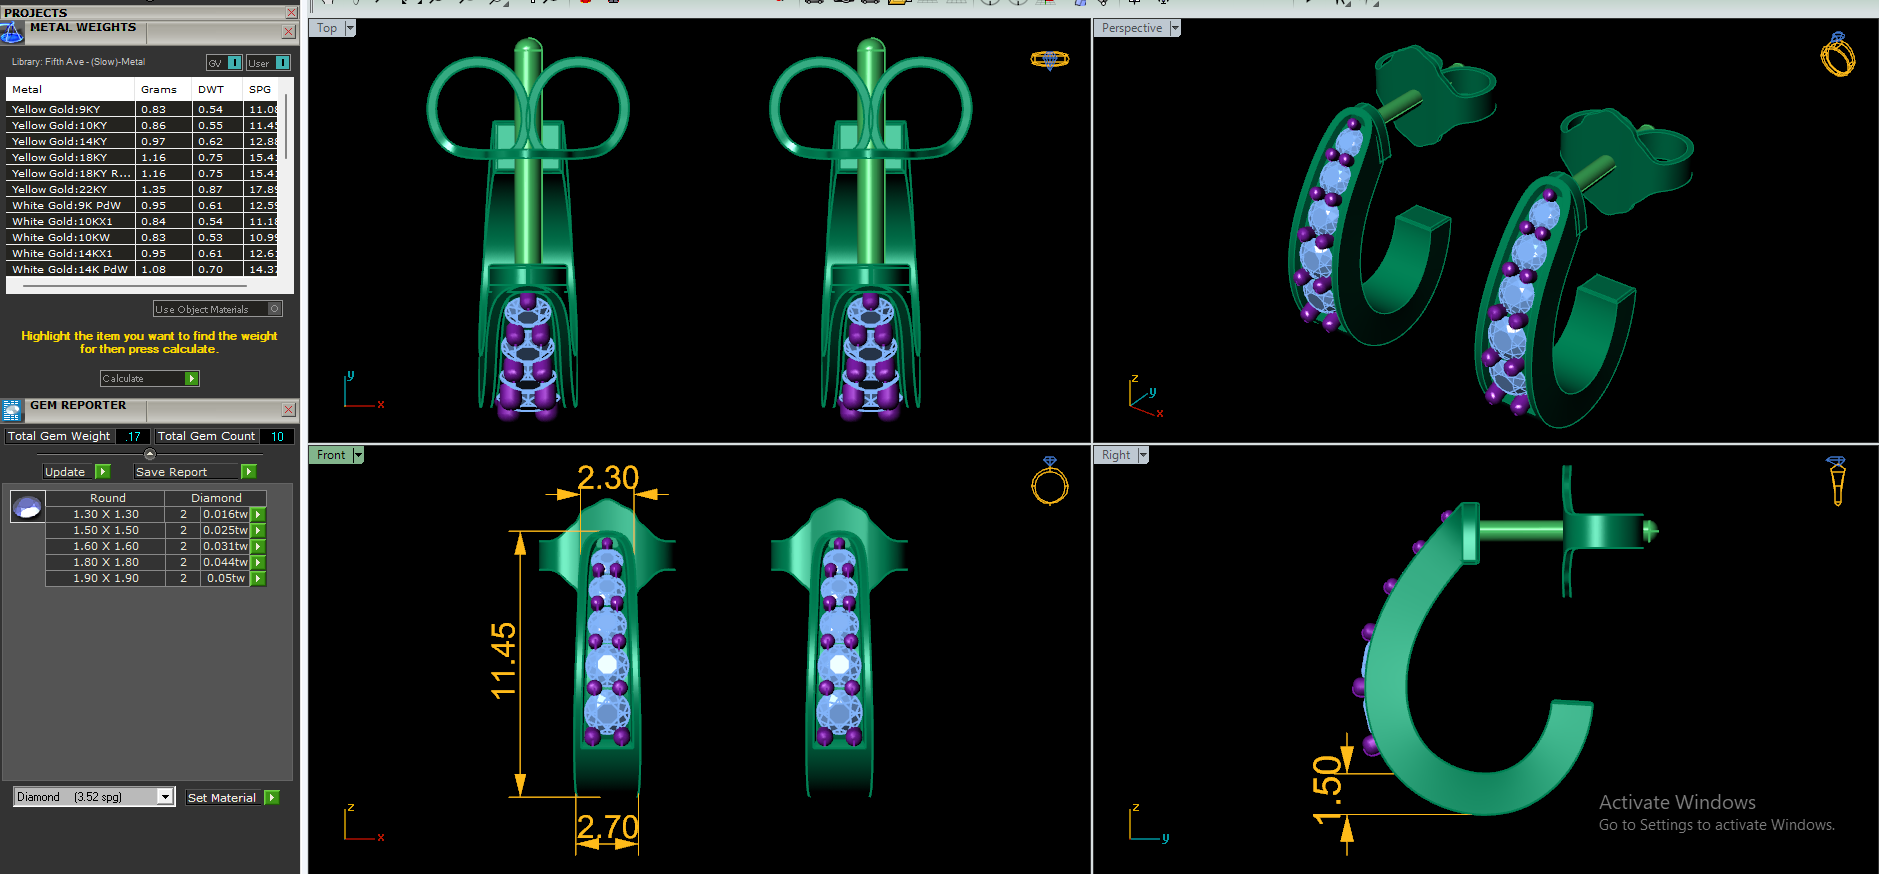This screenshot has width=1879, height=874.
Task: Click the Save Report button
Action: (195, 472)
